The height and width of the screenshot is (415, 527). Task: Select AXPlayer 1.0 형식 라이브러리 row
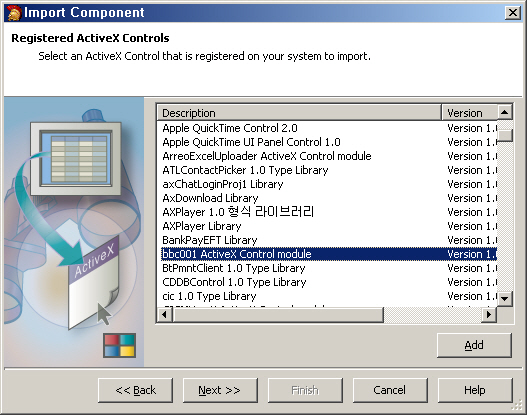pyautogui.click(x=329, y=212)
